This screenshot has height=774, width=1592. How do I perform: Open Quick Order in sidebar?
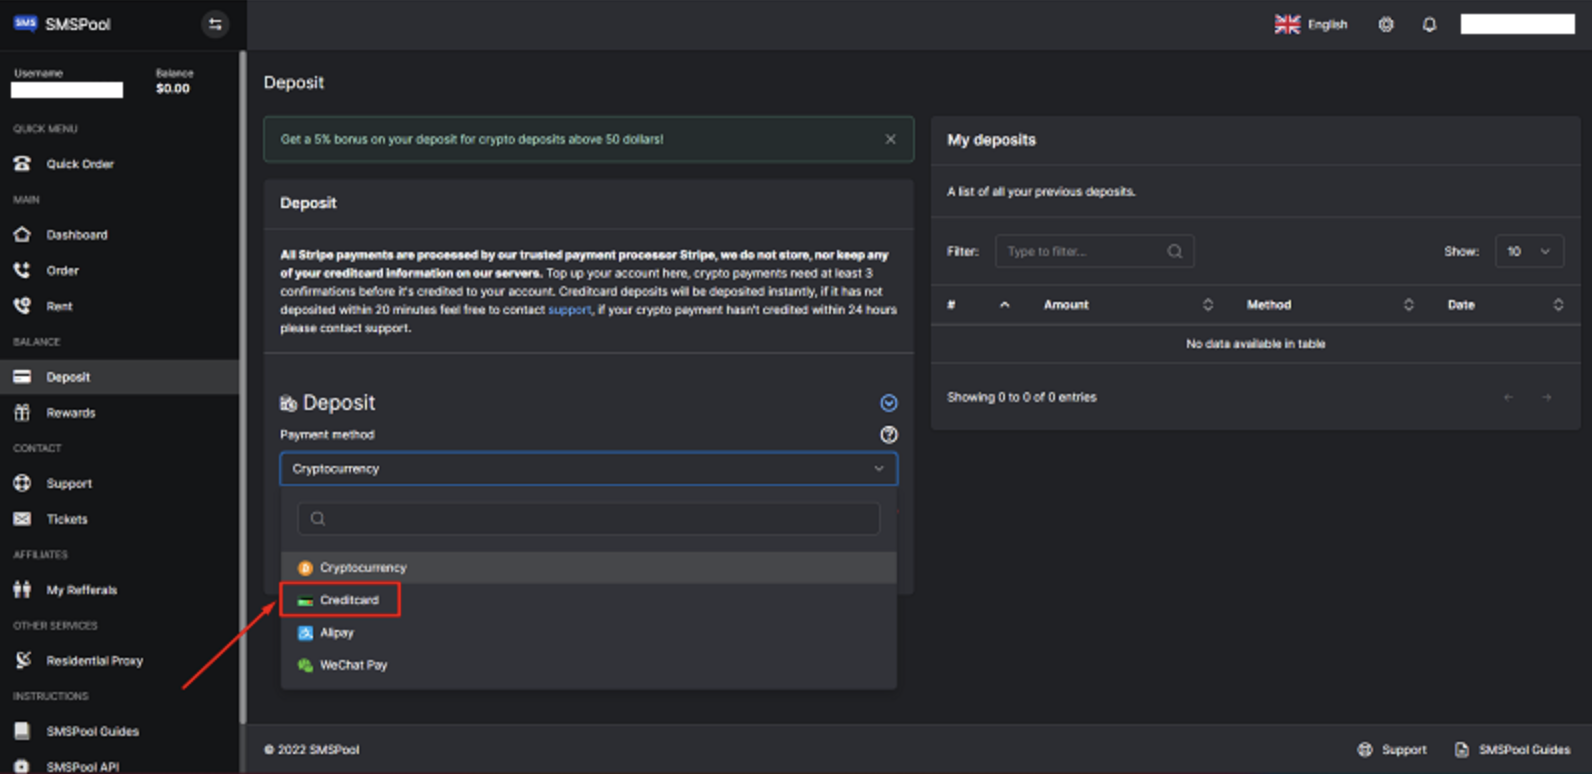coord(80,164)
